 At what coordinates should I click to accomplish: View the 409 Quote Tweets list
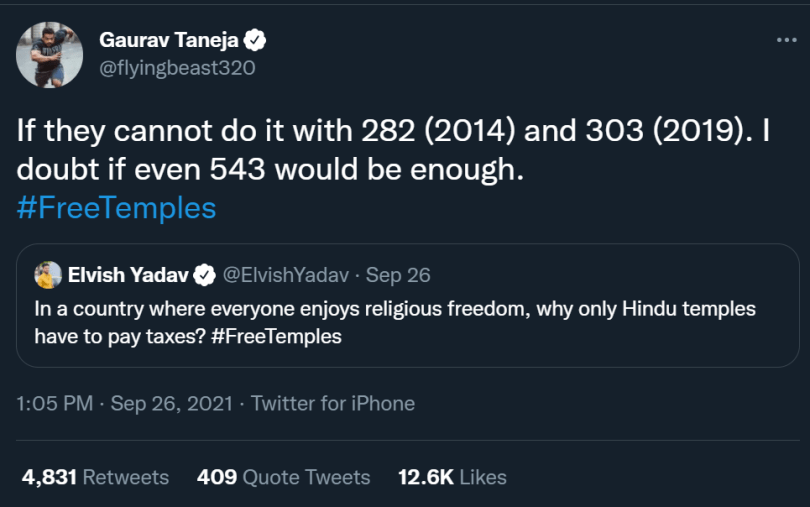[x=284, y=477]
